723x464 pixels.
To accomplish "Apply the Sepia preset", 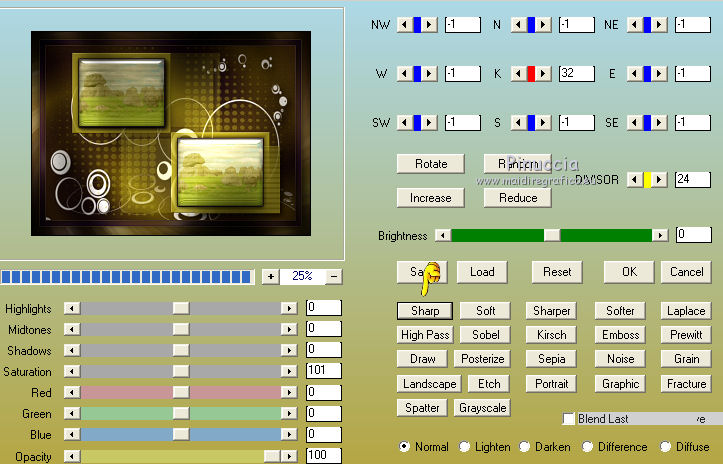I will 551,359.
